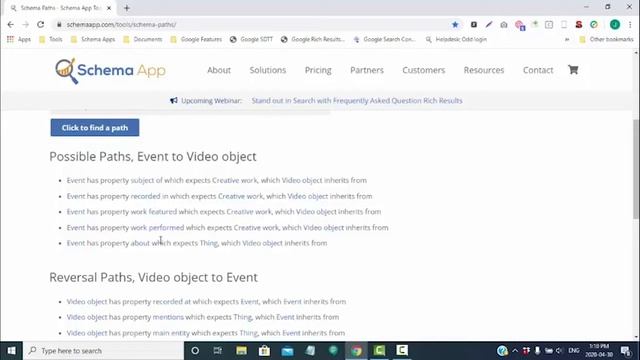Screen dimensions: 640x360
Task: Open the notification center icon
Action: (626, 351)
